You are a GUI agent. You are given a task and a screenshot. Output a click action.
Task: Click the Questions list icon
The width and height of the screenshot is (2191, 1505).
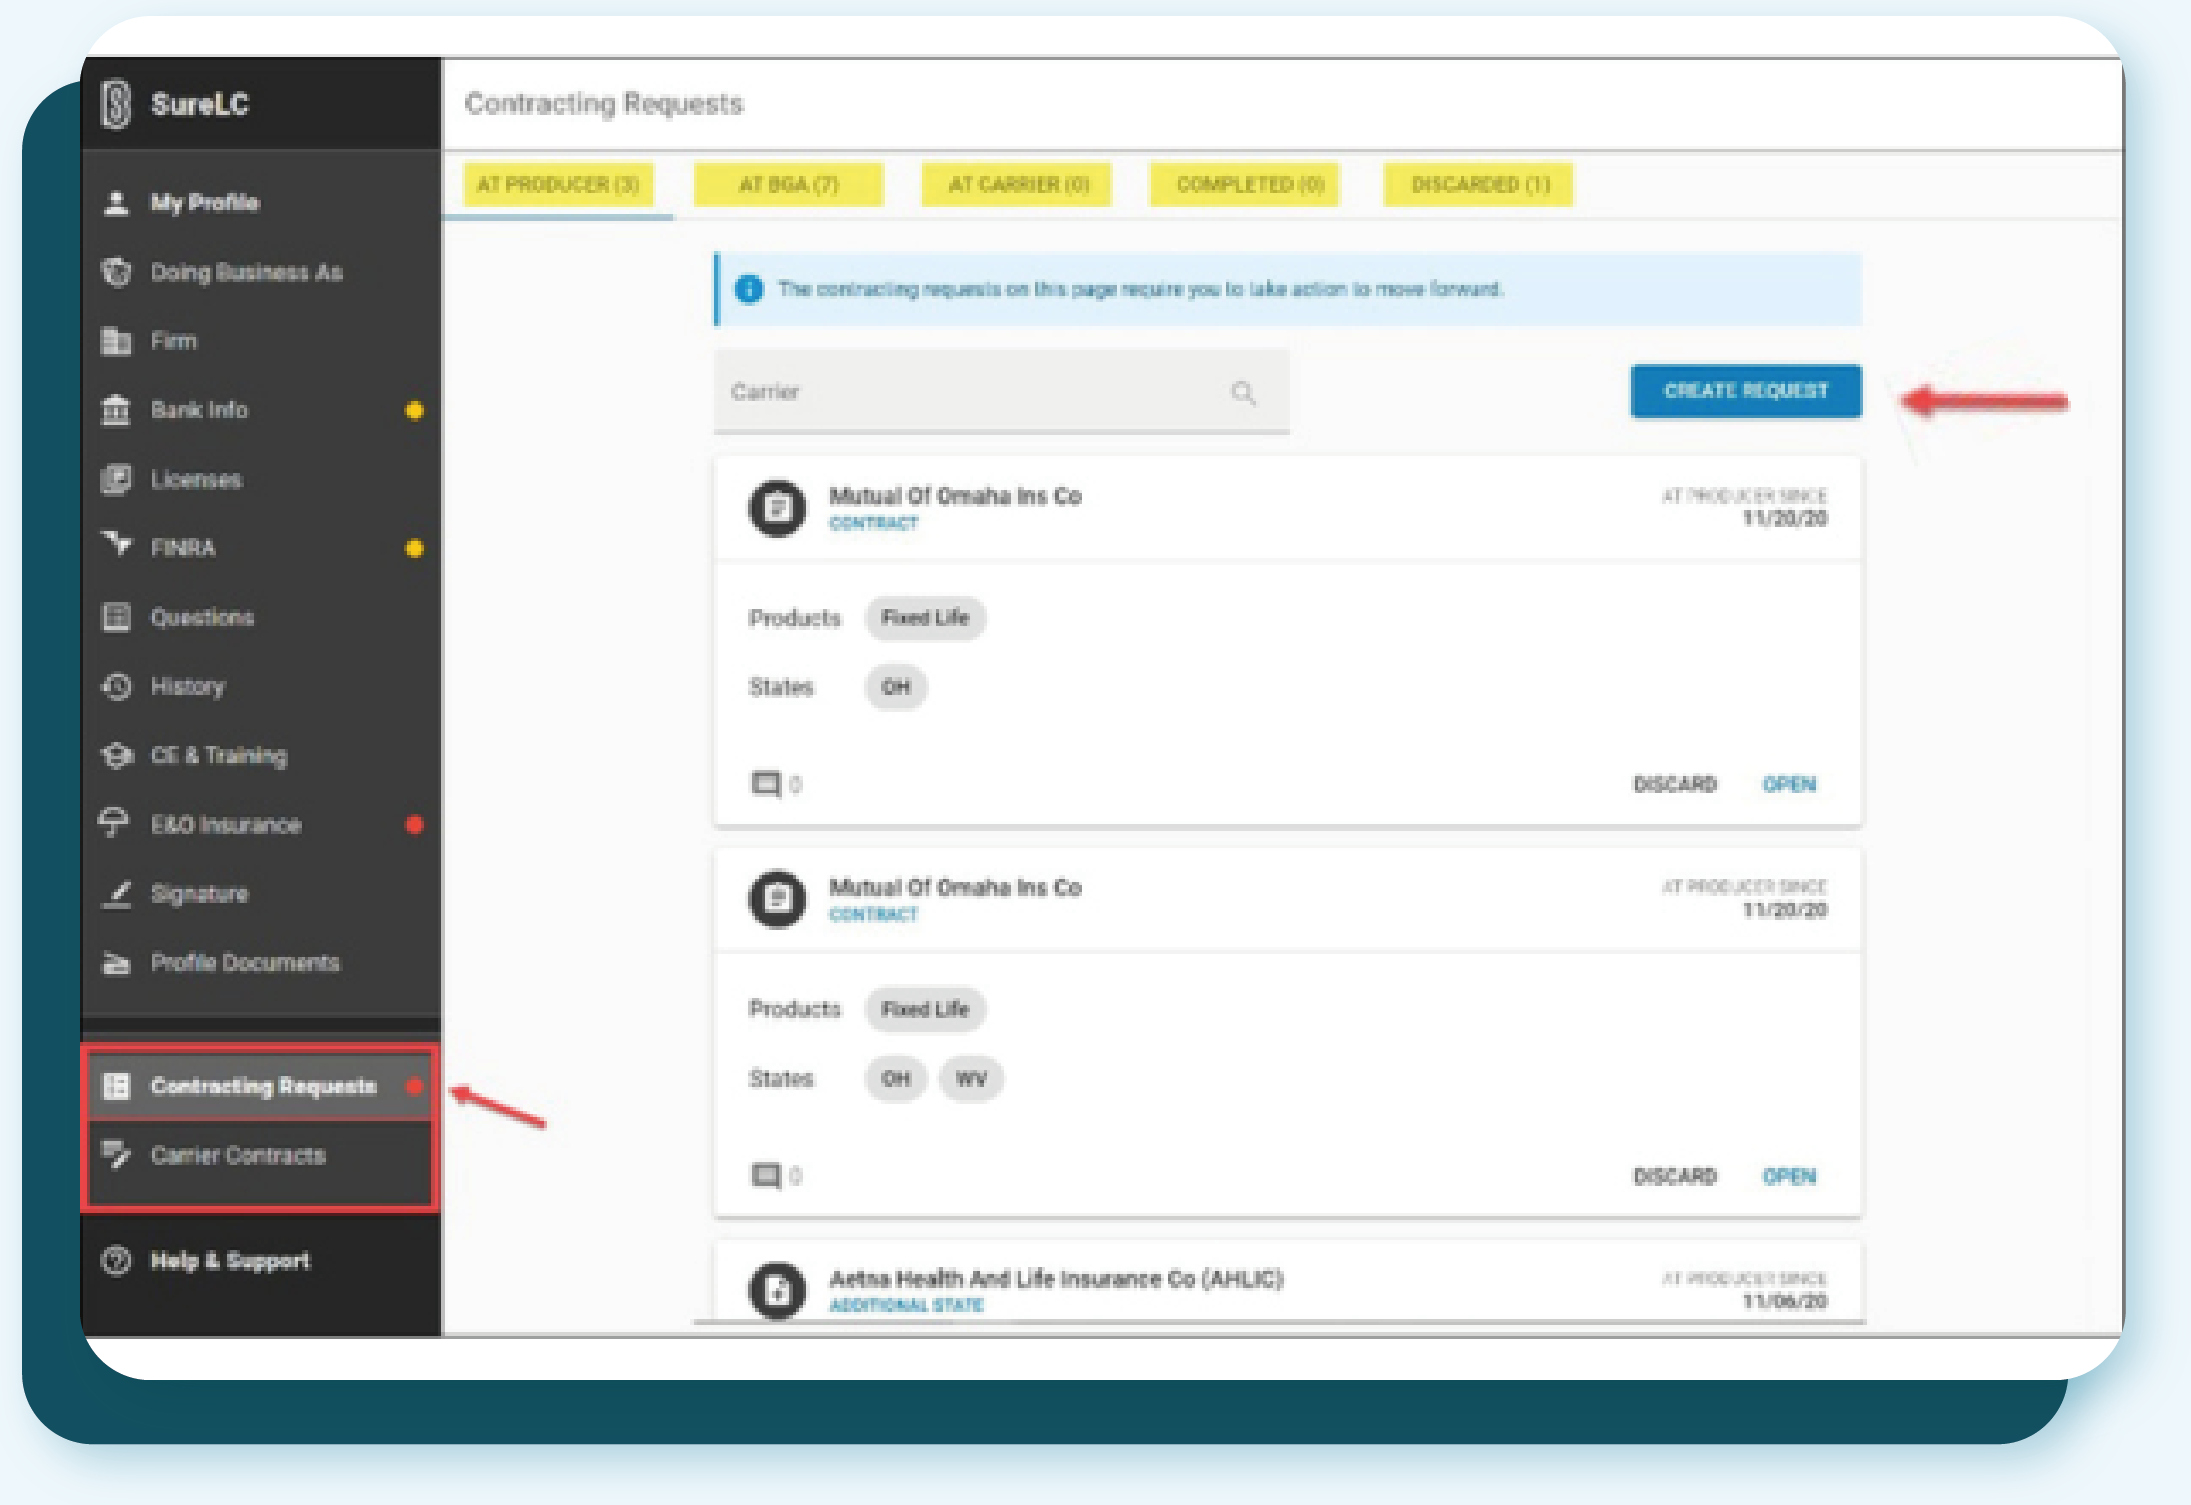(x=117, y=617)
